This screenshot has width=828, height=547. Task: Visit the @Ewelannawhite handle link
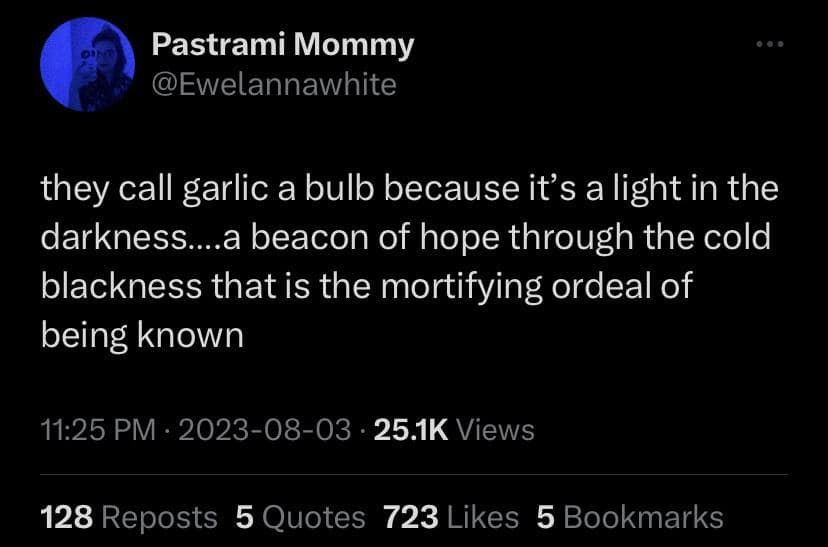pos(273,85)
